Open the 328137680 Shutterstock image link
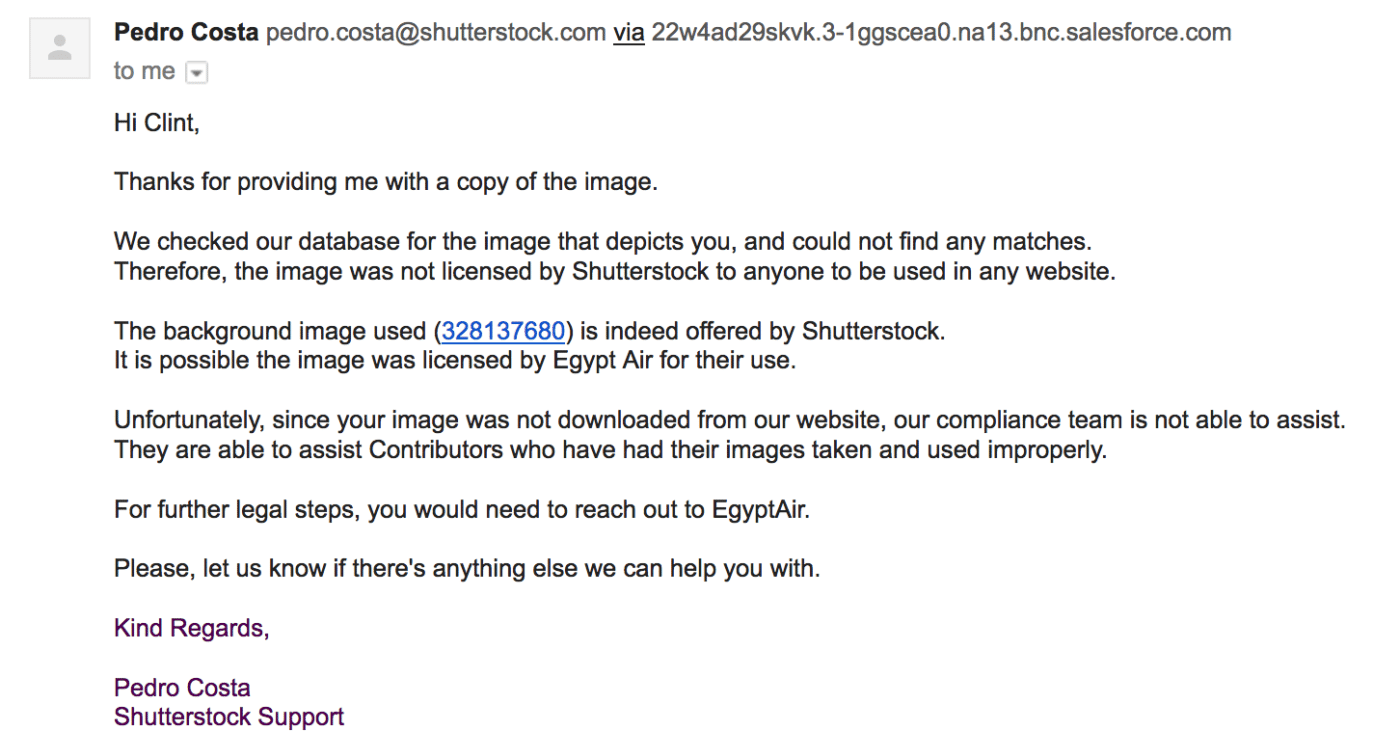Screen dimensions: 1400x731 tap(504, 331)
